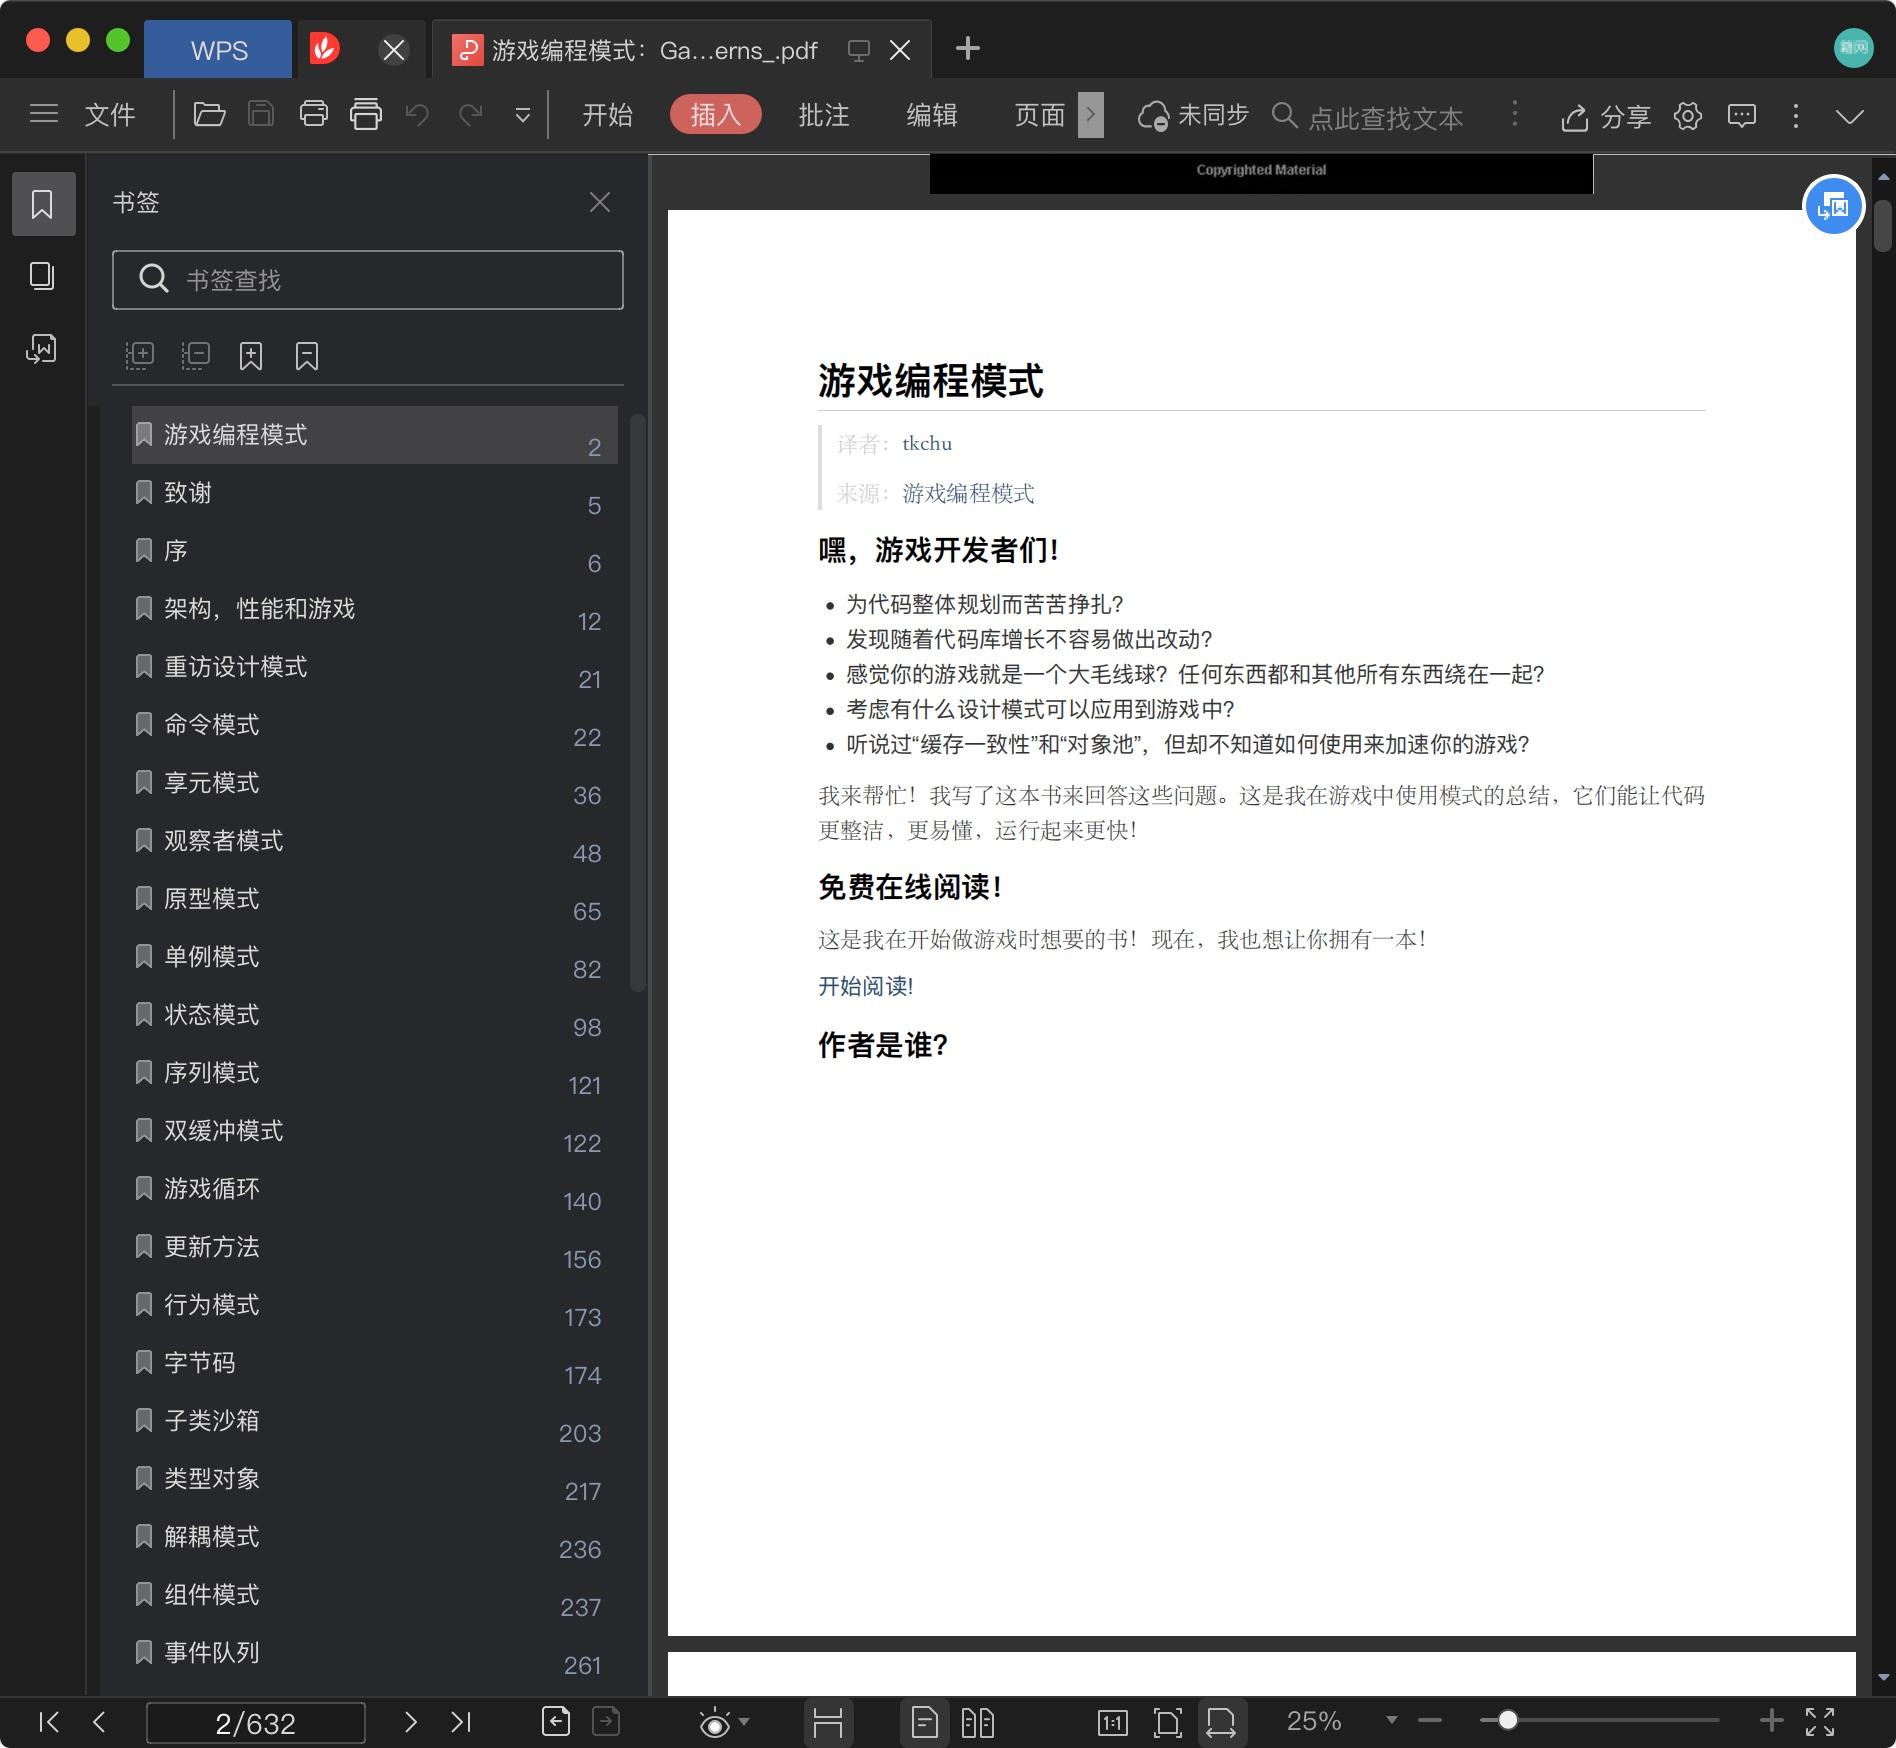The image size is (1896, 1748).
Task: Expand more ribbon tabs arrow
Action: click(1091, 115)
